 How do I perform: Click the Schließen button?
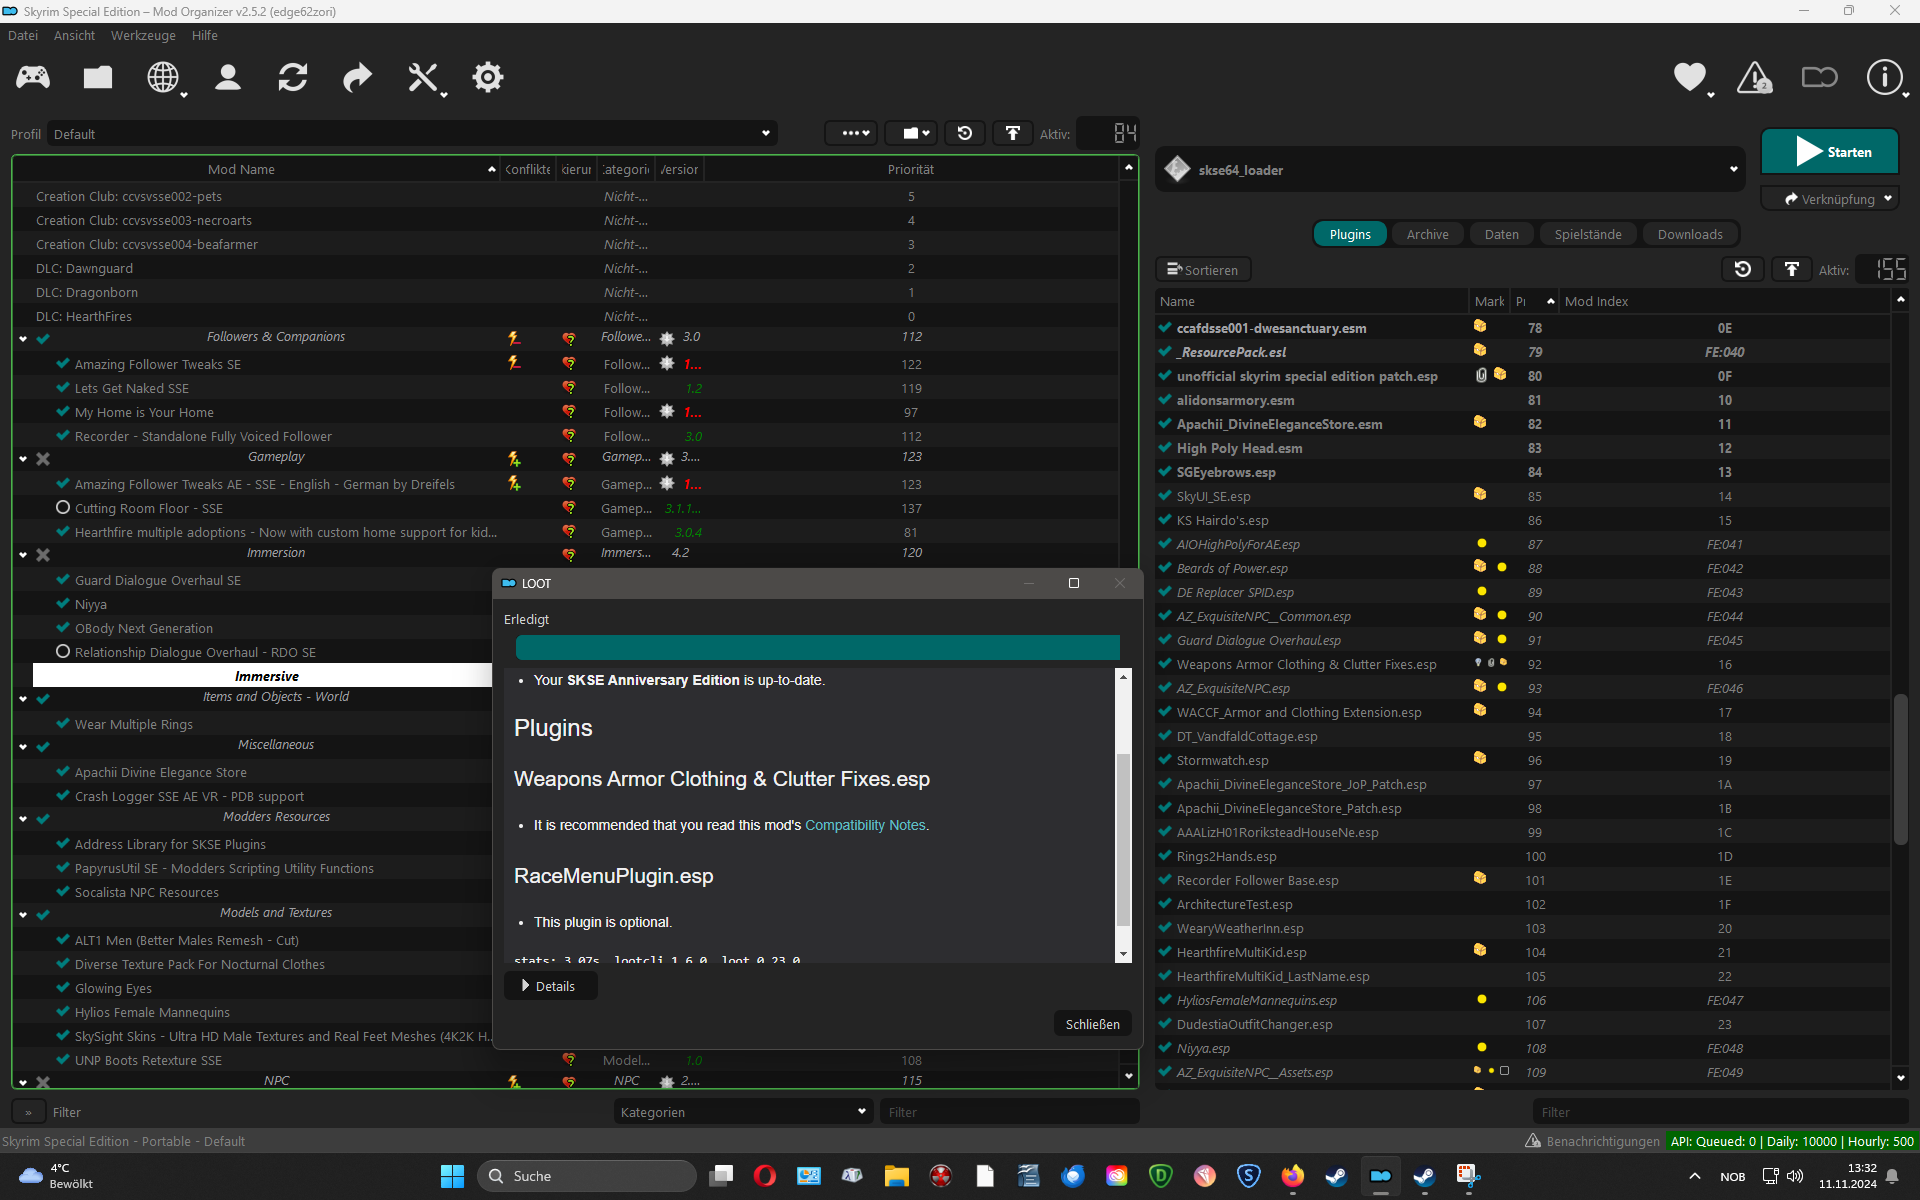pyautogui.click(x=1092, y=1024)
